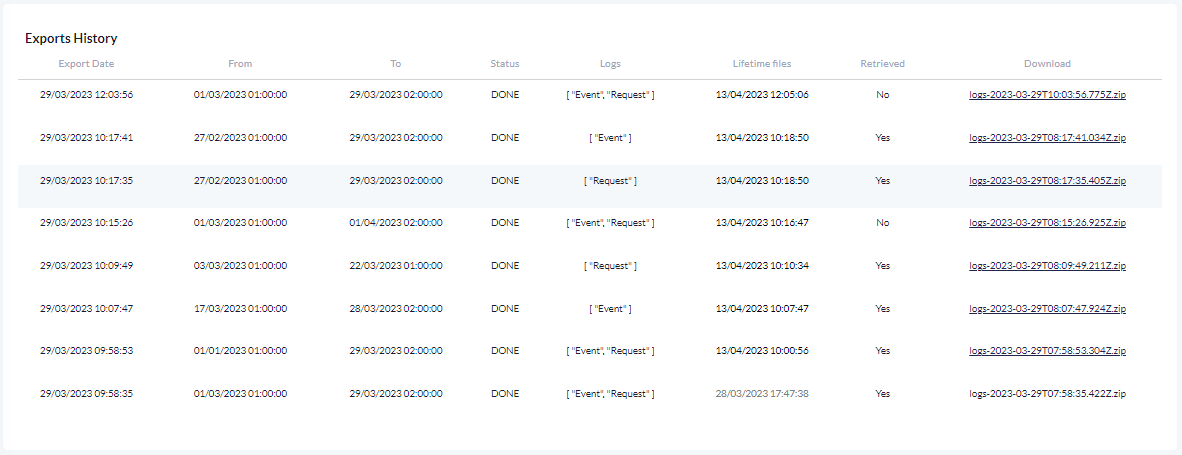The width and height of the screenshot is (1182, 455).
Task: Click ["Request"] logs in 10:09:49 row
Action: pos(611,266)
